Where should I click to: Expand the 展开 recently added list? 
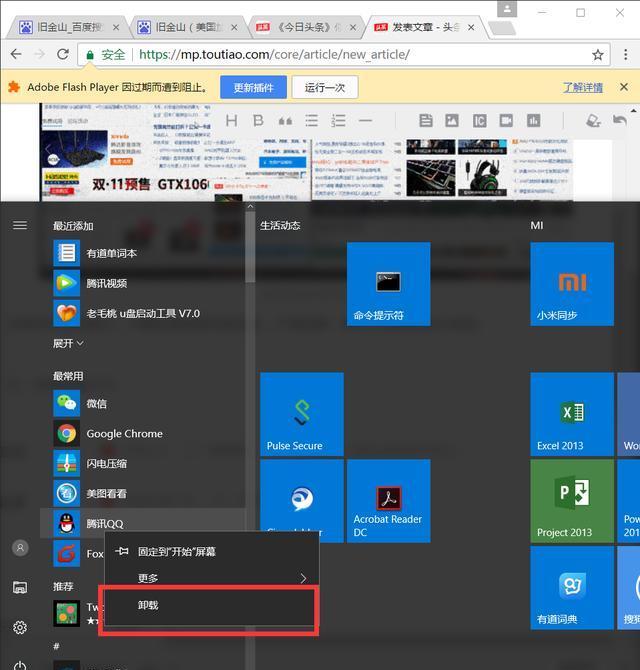point(68,344)
